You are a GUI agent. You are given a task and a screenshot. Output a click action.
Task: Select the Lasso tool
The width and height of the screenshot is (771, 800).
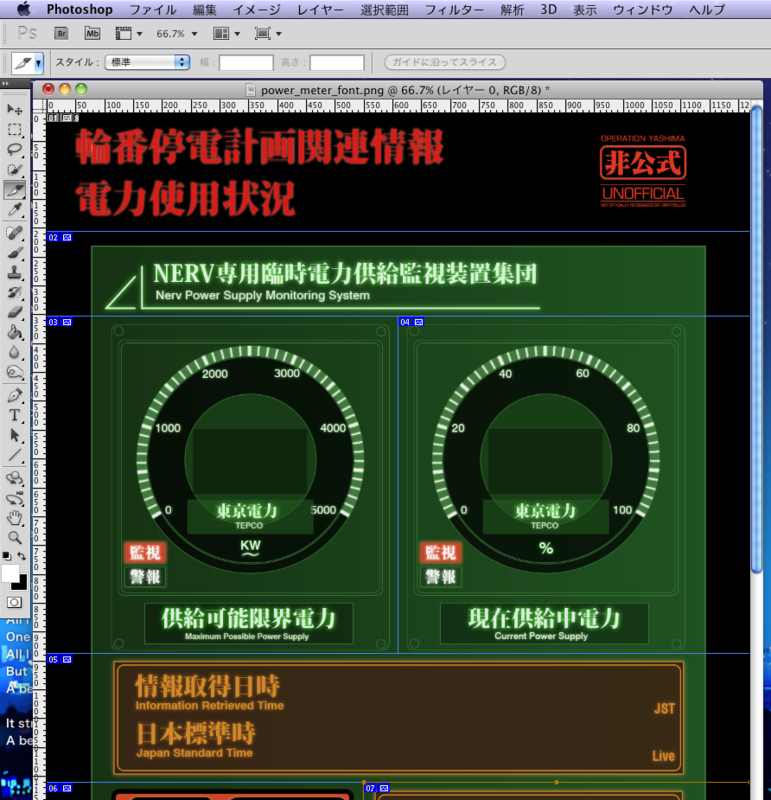[14, 149]
